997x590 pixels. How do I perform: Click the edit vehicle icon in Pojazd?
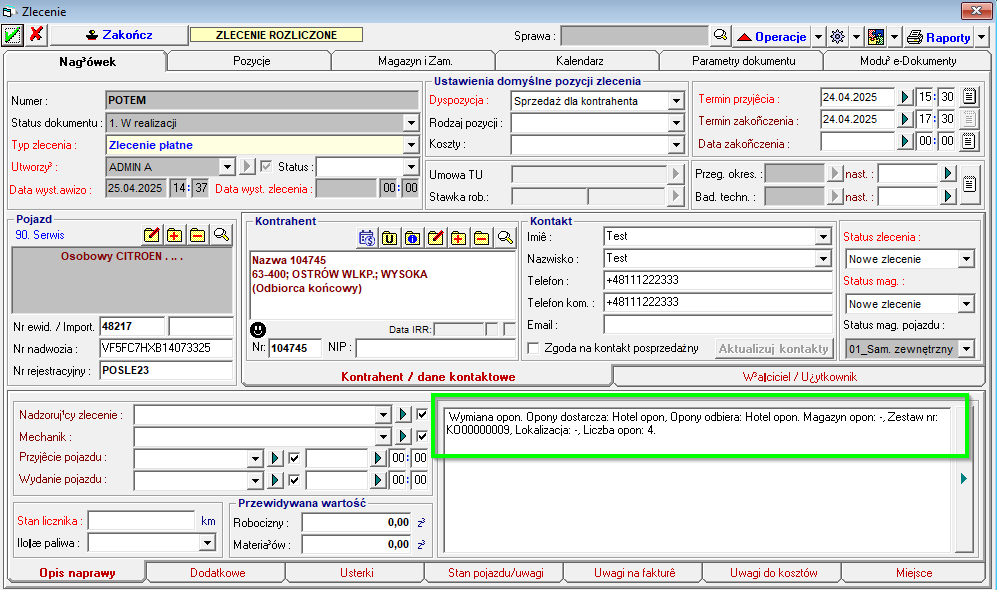point(151,236)
